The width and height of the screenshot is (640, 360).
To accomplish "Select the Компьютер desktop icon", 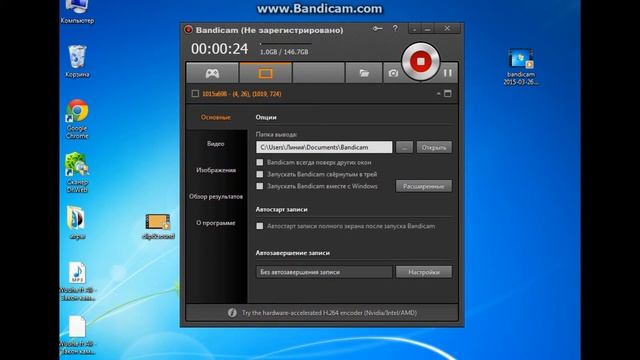I will tap(77, 12).
